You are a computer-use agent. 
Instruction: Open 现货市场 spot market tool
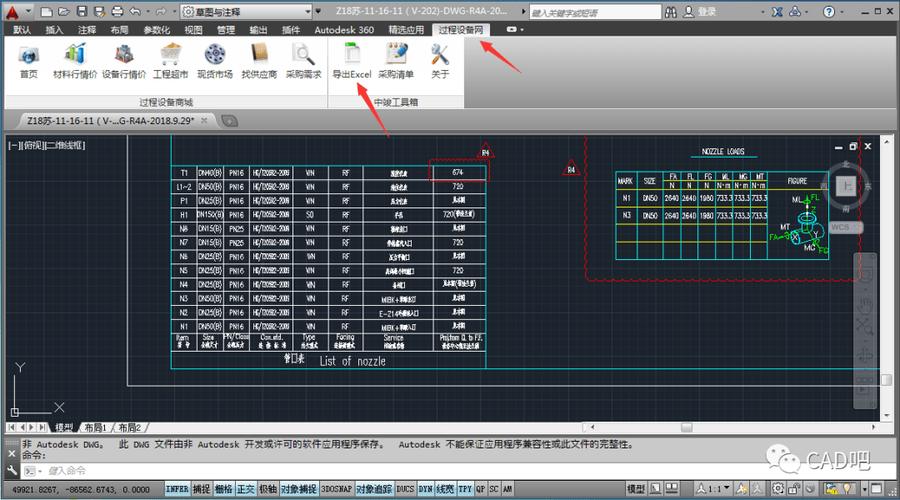(215, 63)
